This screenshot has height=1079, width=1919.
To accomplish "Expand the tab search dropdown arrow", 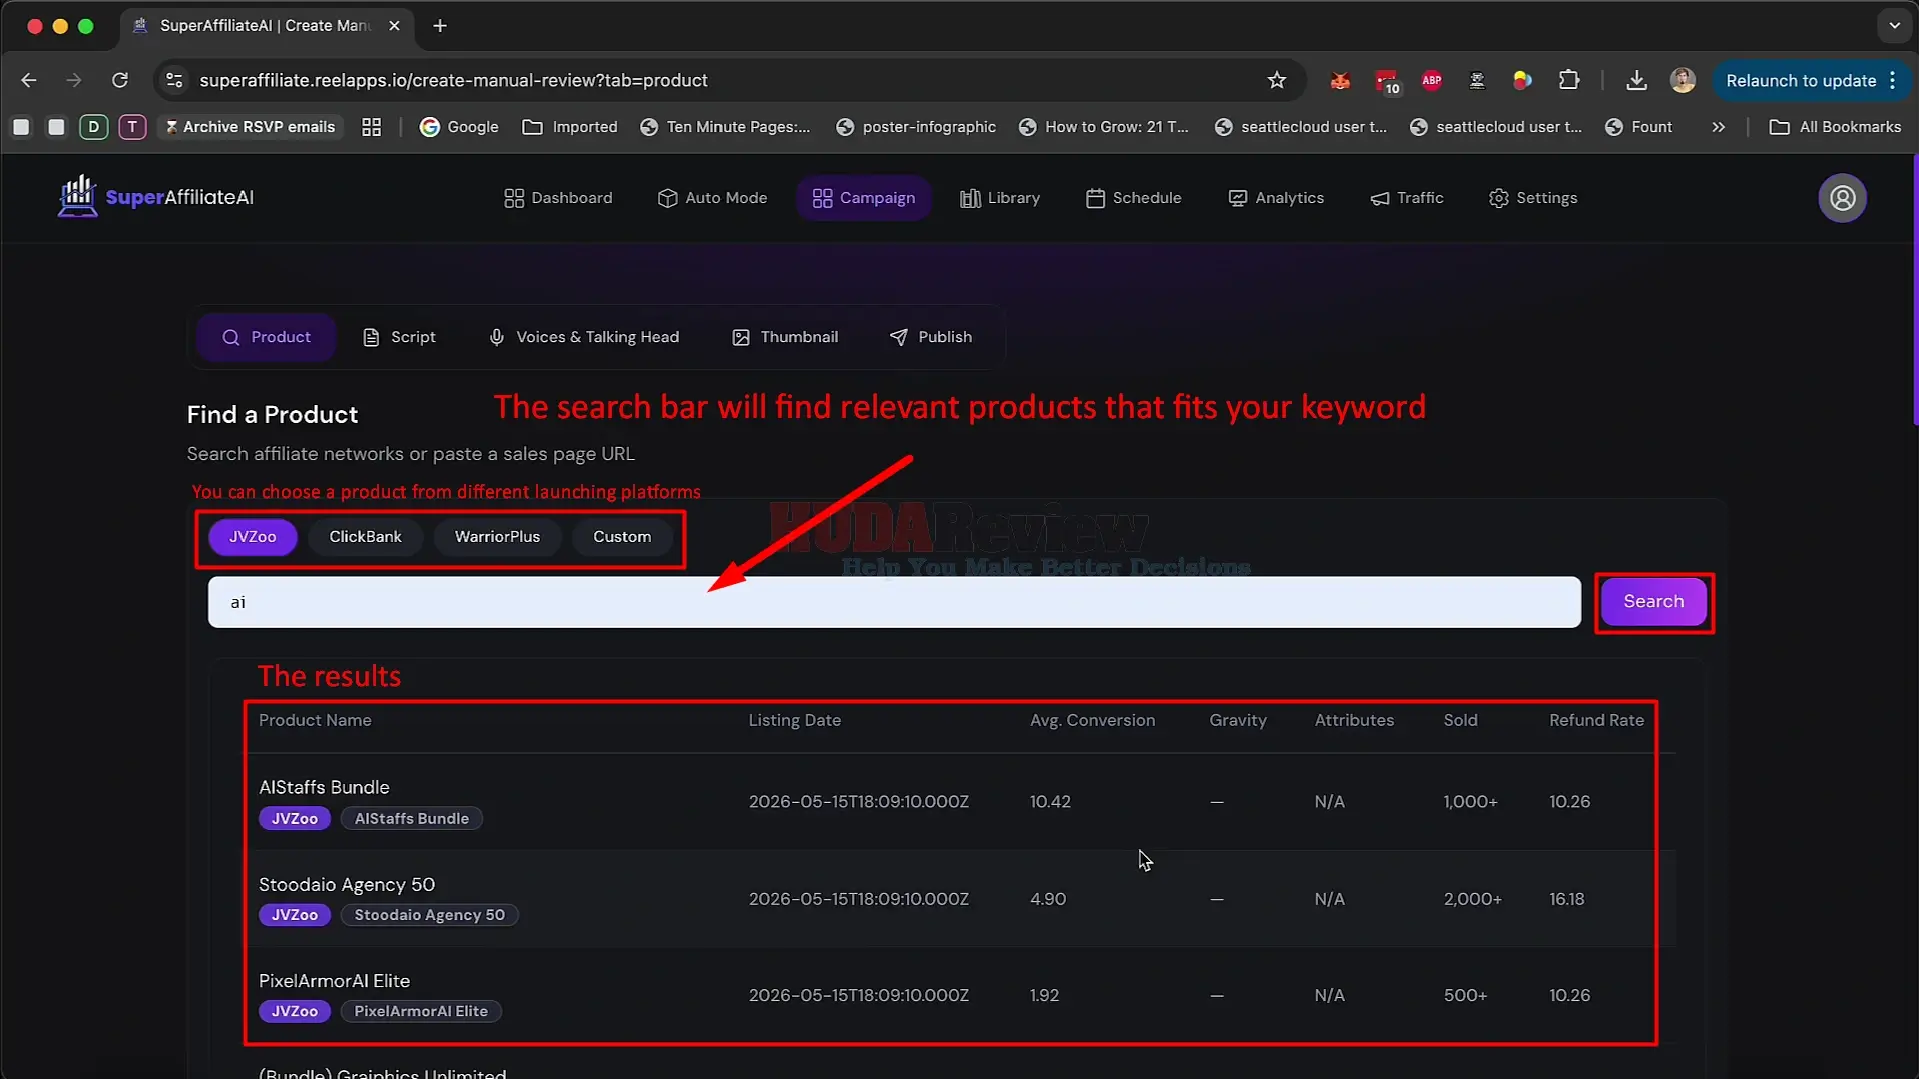I will 1894,26.
